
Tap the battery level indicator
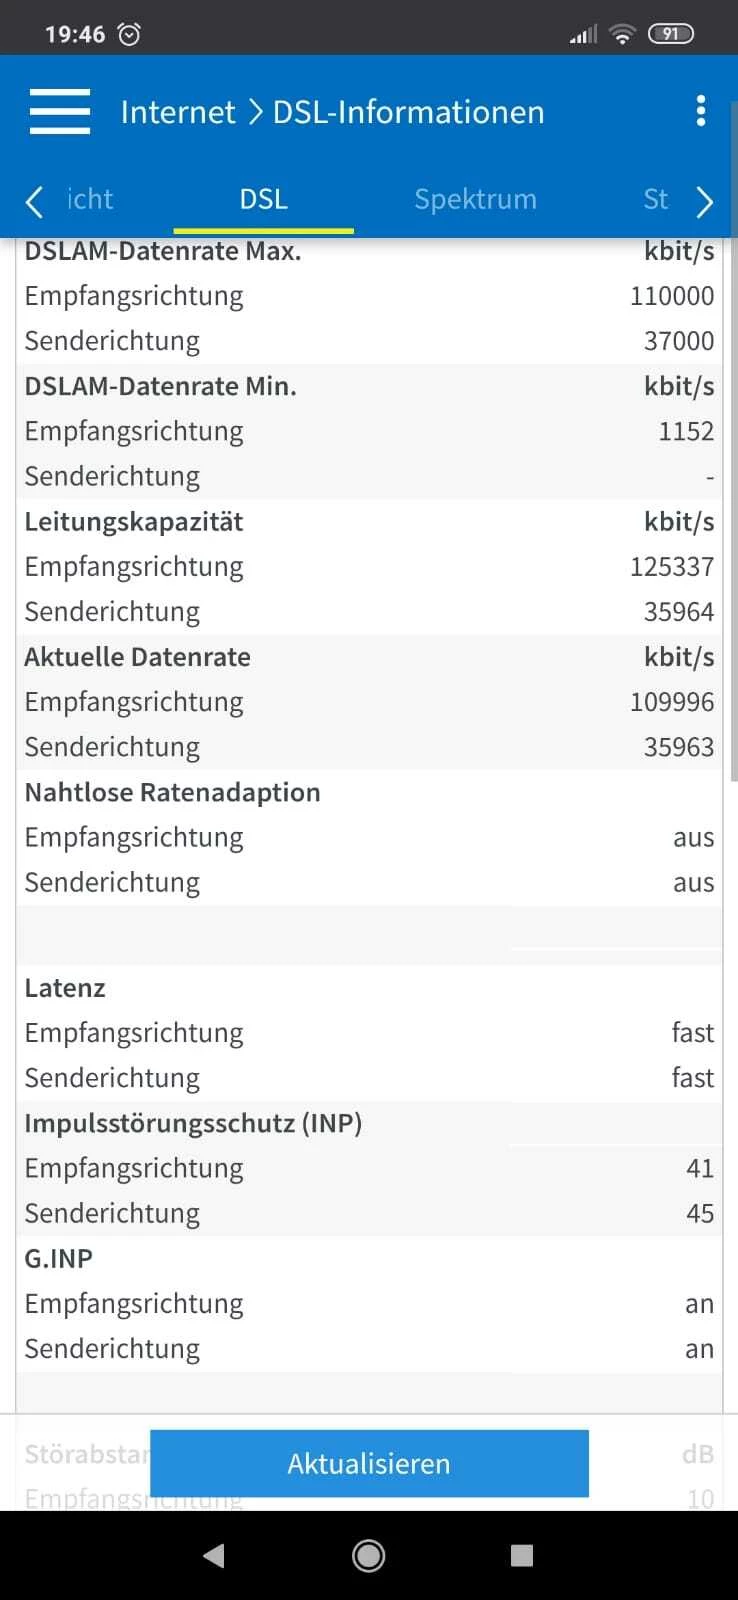point(670,35)
